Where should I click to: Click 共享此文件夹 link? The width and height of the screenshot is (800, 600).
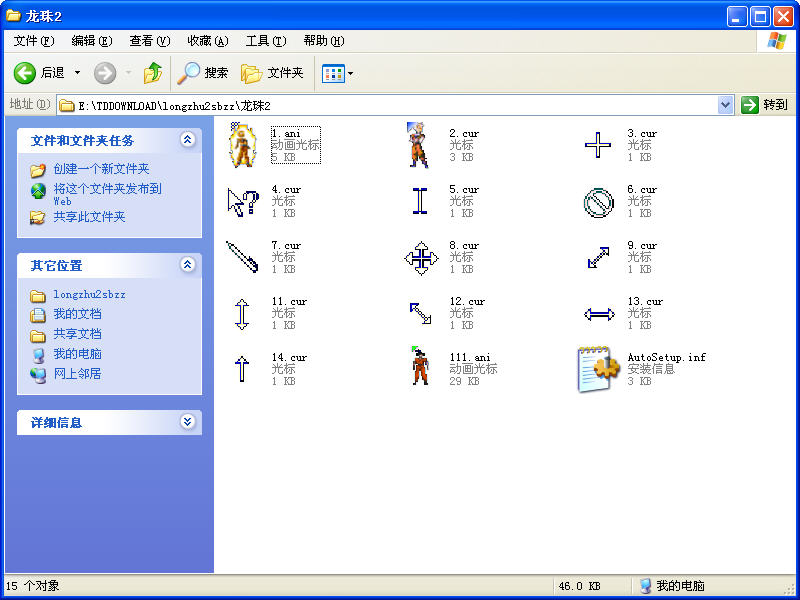coord(89,217)
